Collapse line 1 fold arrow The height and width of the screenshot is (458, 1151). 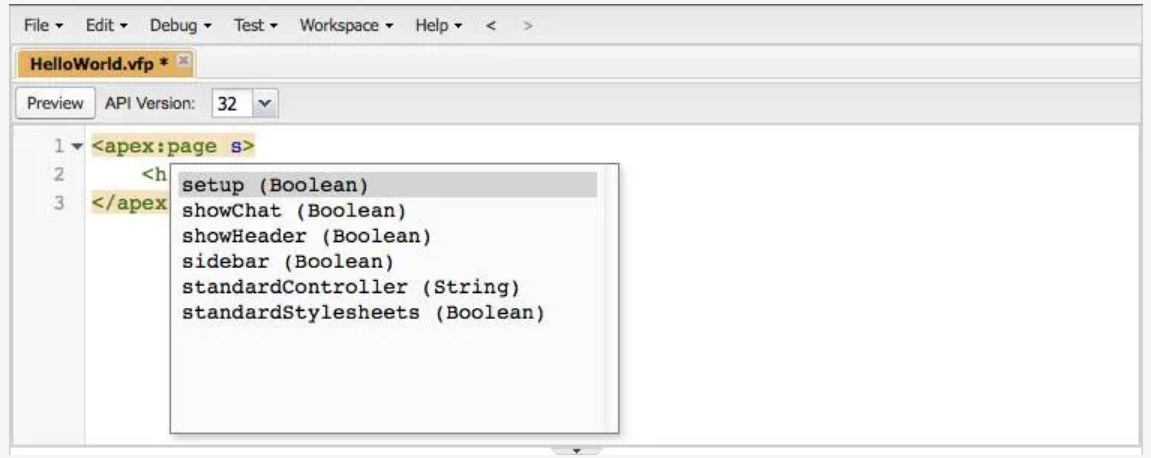77,147
